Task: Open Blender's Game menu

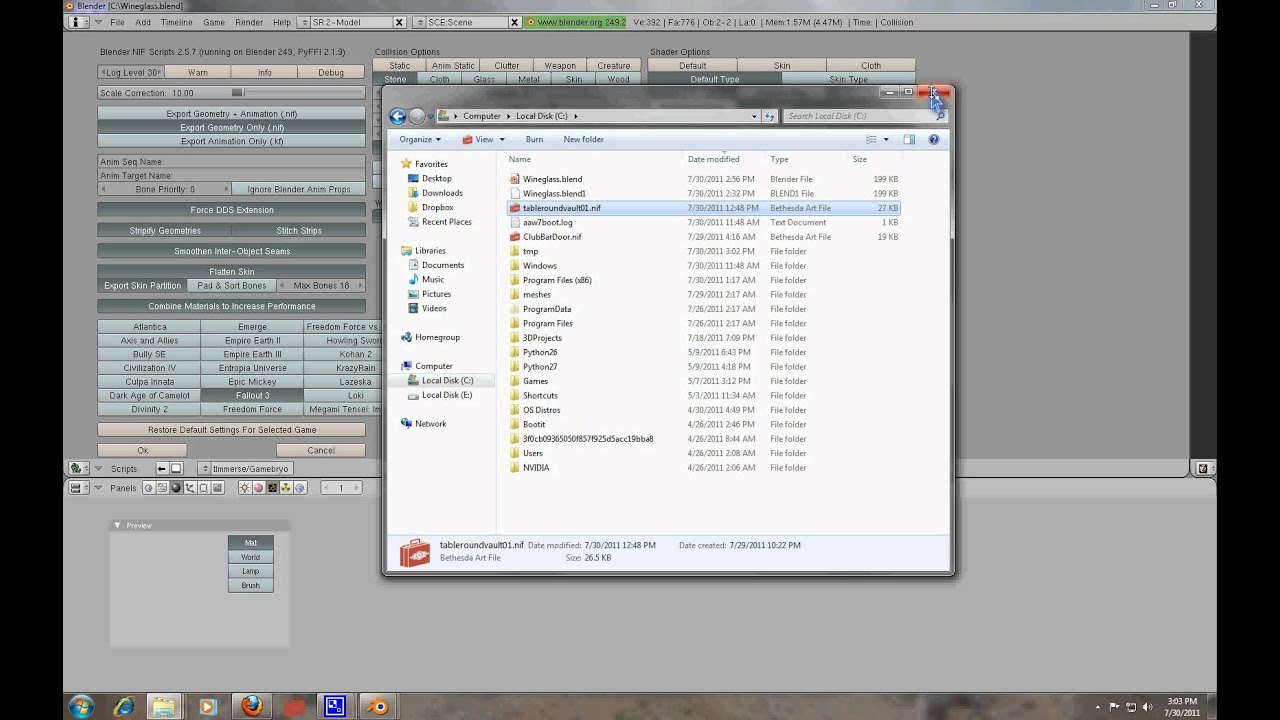Action: [214, 22]
